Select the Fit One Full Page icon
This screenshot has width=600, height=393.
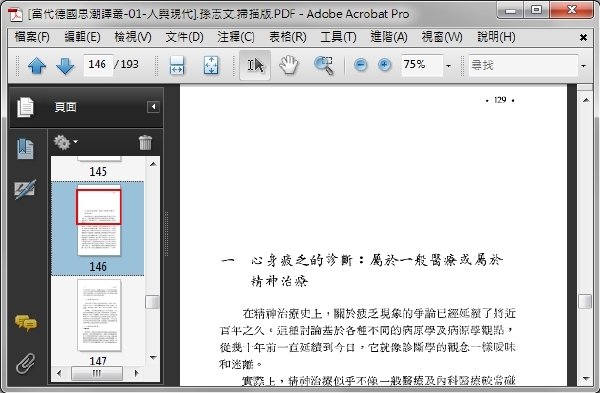click(x=211, y=65)
